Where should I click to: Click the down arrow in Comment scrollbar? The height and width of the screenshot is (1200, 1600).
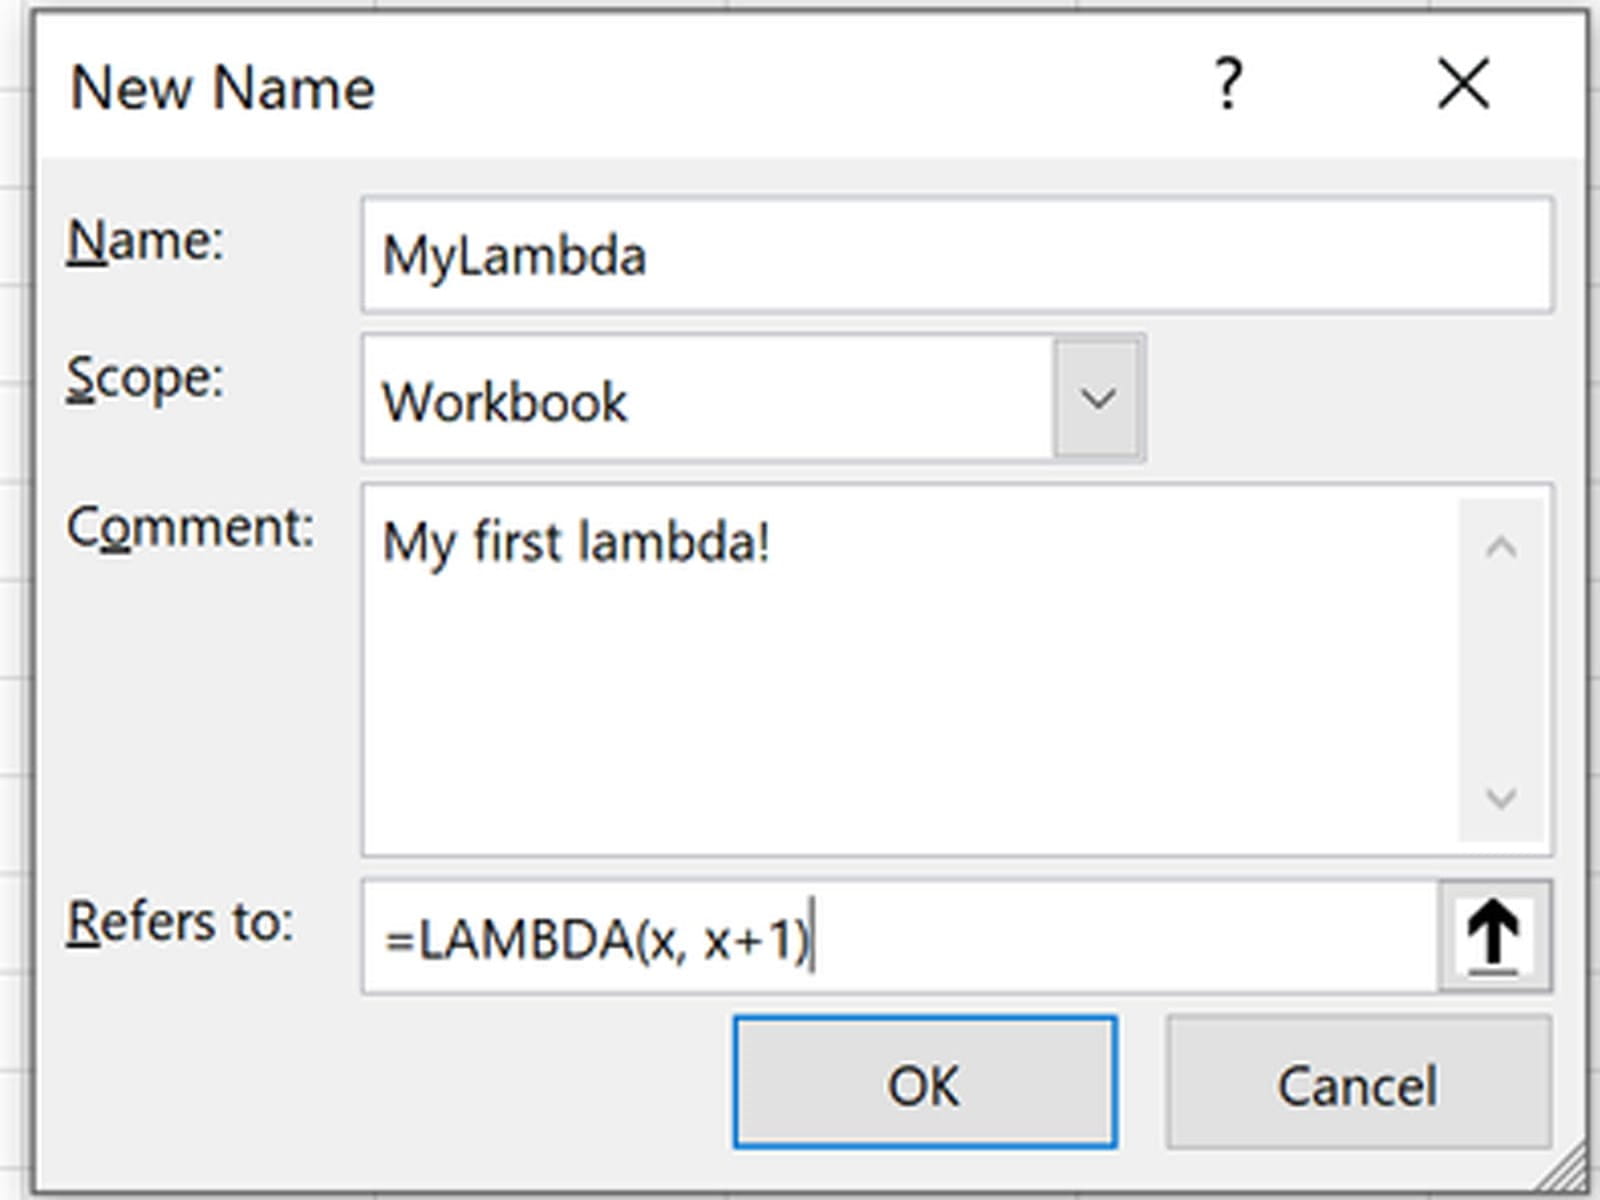click(1501, 798)
